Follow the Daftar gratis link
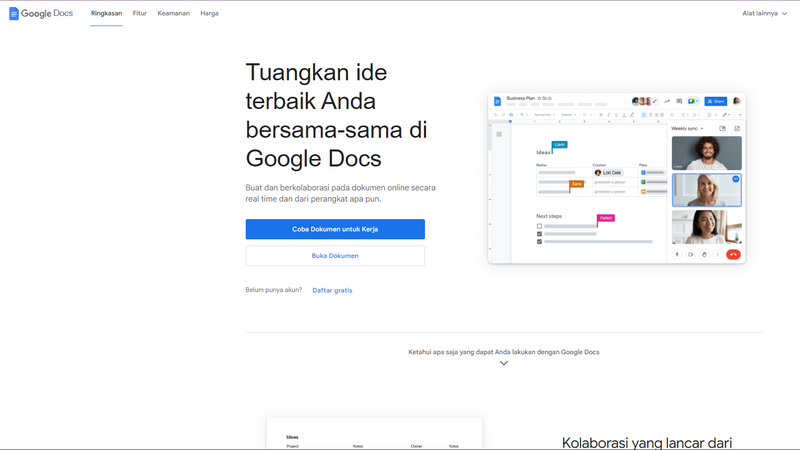800x450 pixels. point(332,290)
